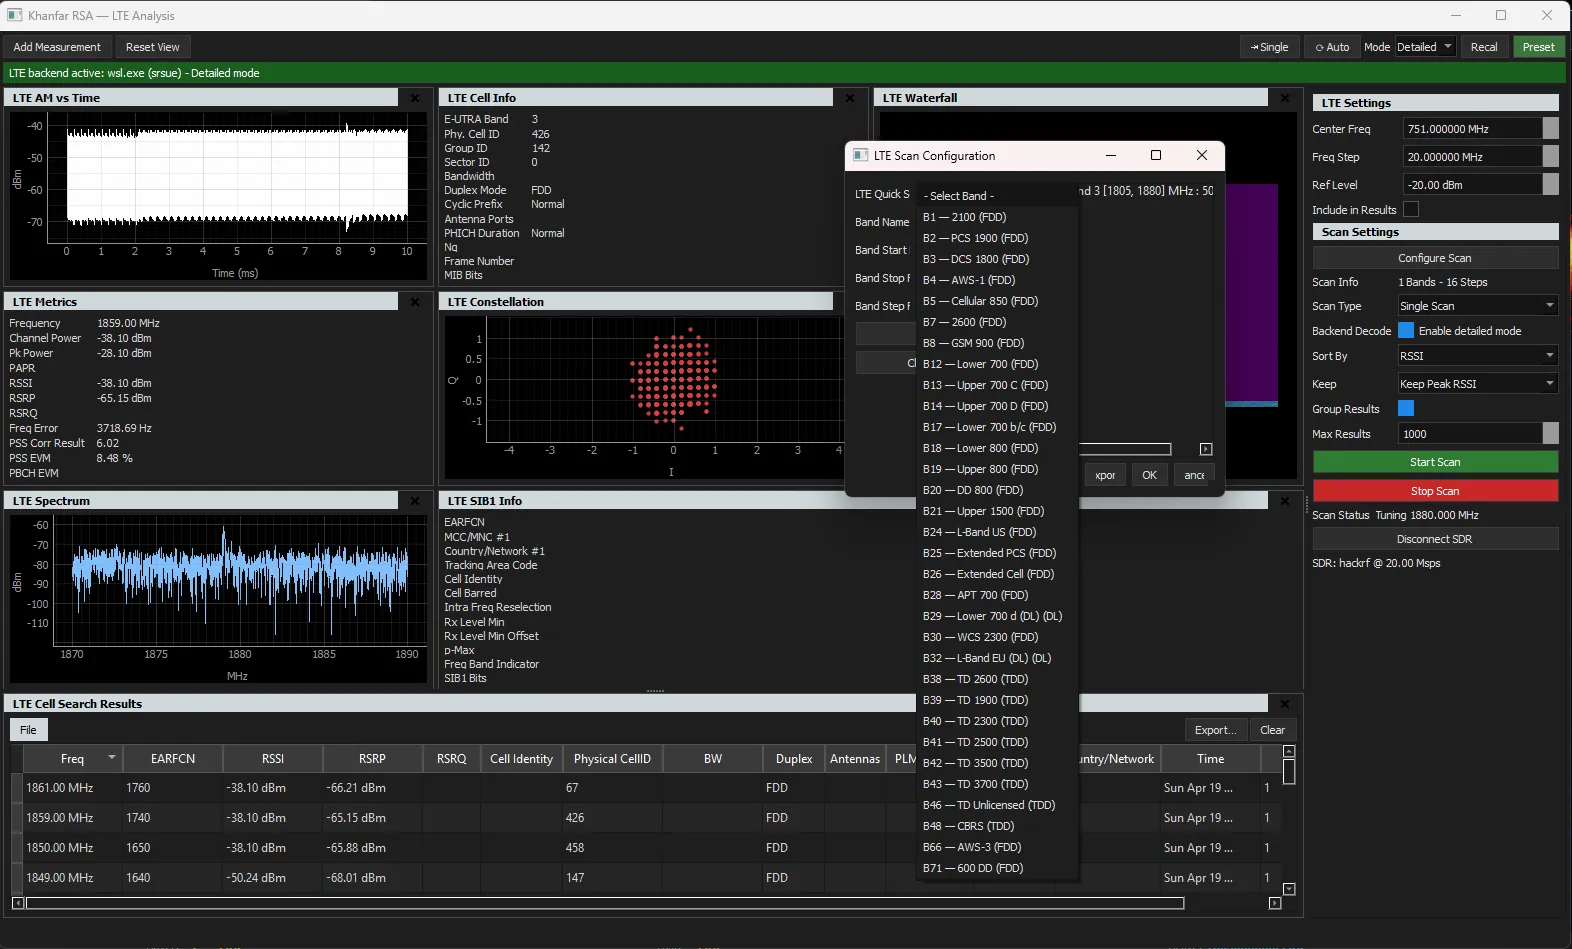Toggle Enable detailed mode checkbox
The image size is (1572, 949).
click(x=1406, y=331)
